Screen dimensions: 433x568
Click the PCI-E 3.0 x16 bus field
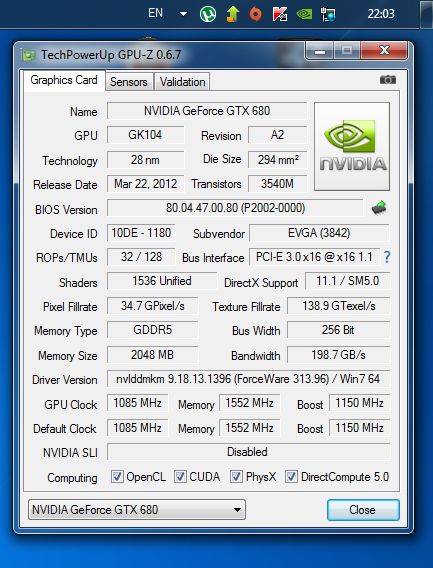click(x=314, y=257)
